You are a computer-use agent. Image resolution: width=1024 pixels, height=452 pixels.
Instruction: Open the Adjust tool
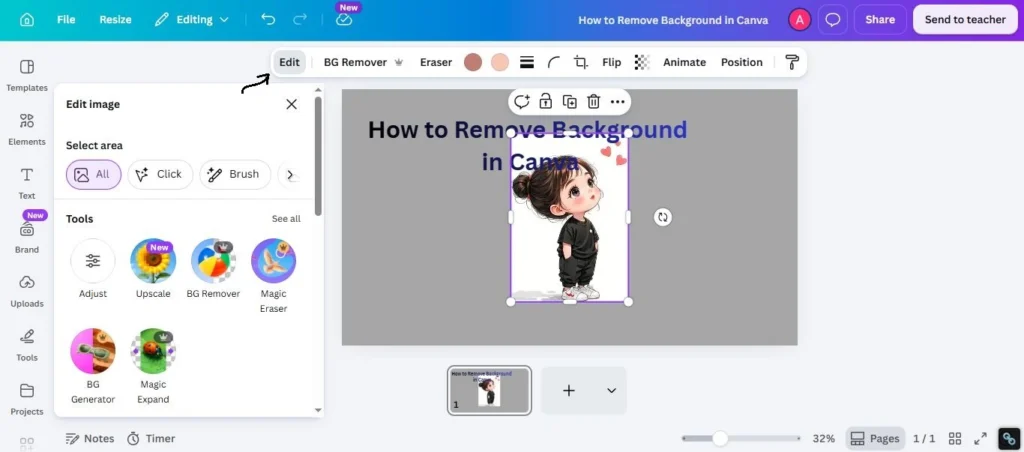click(93, 268)
